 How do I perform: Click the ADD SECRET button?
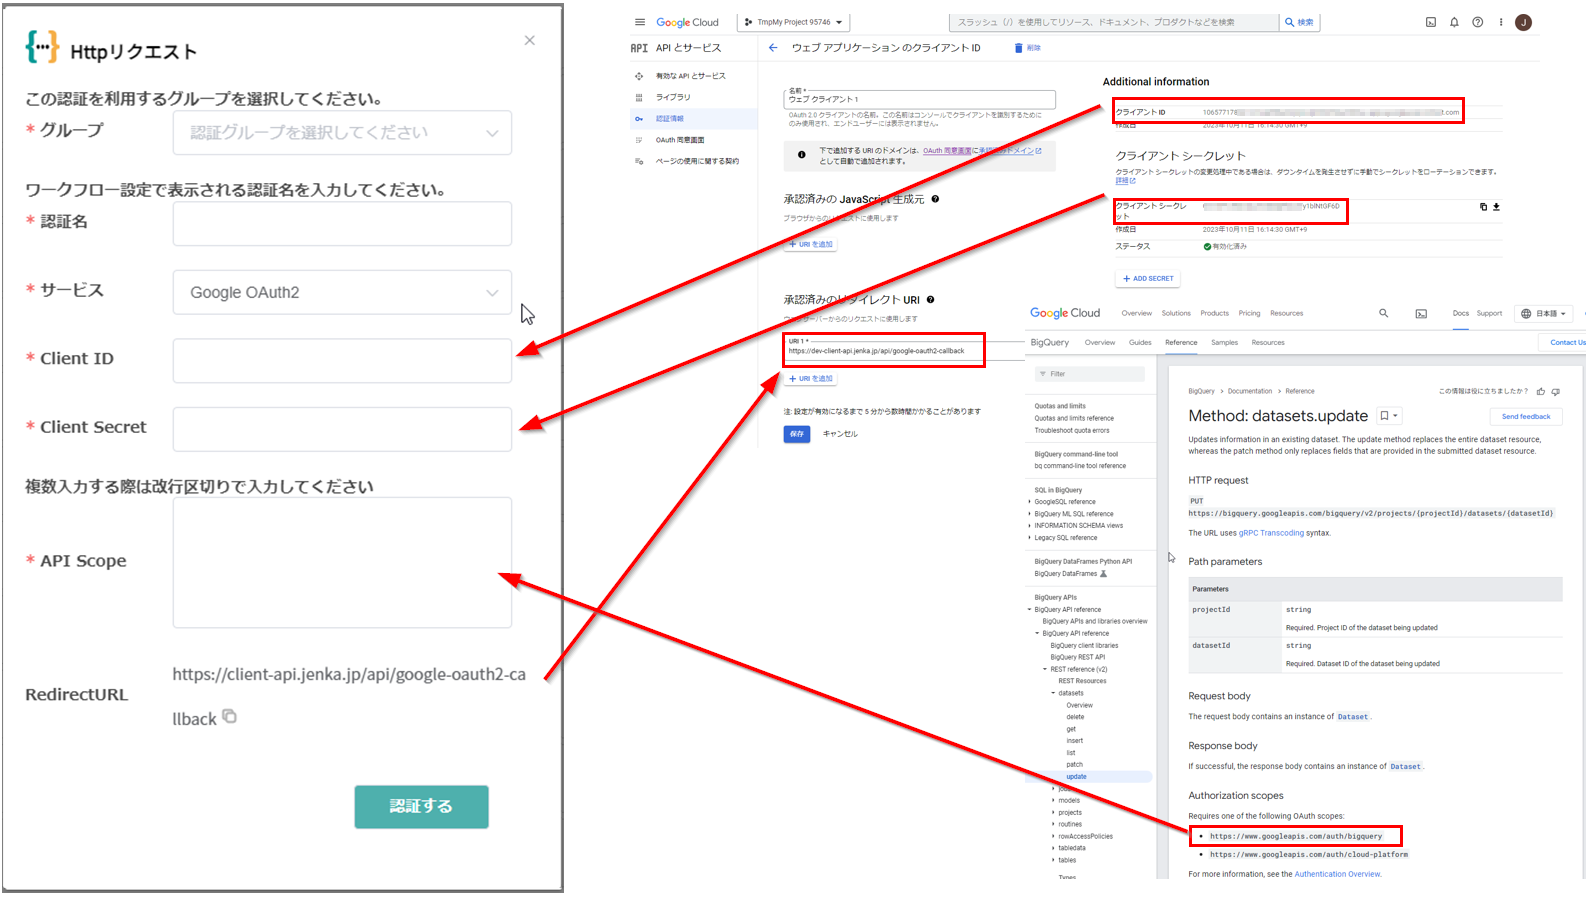(1148, 279)
